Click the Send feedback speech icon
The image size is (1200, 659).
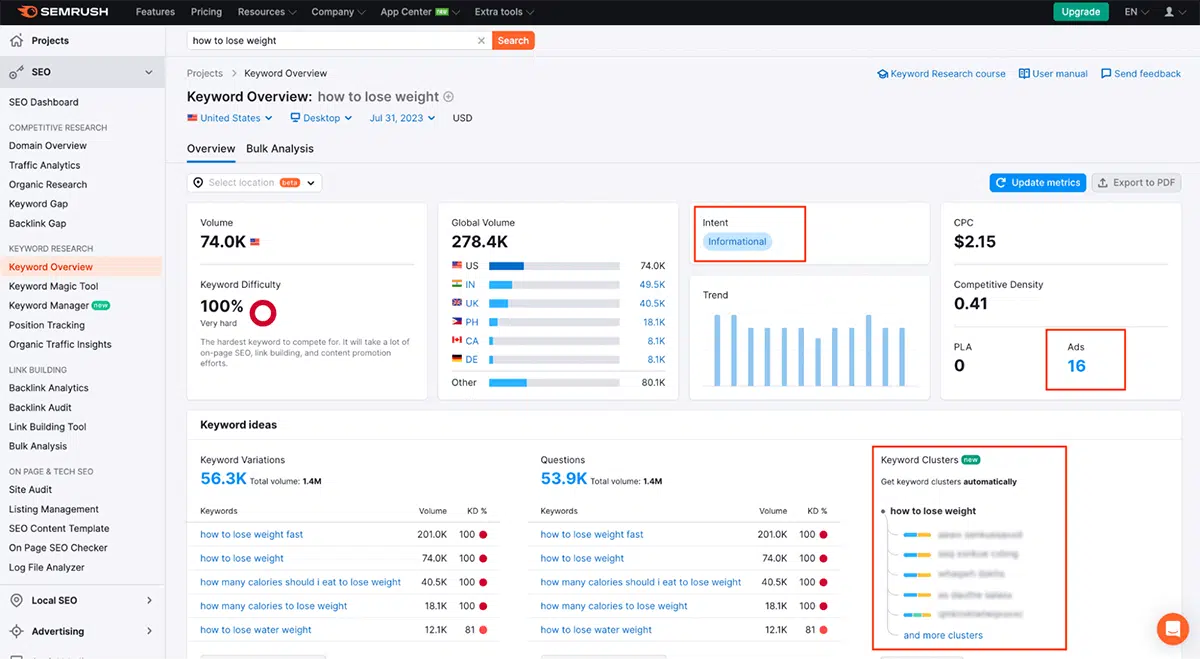pyautogui.click(x=1106, y=74)
